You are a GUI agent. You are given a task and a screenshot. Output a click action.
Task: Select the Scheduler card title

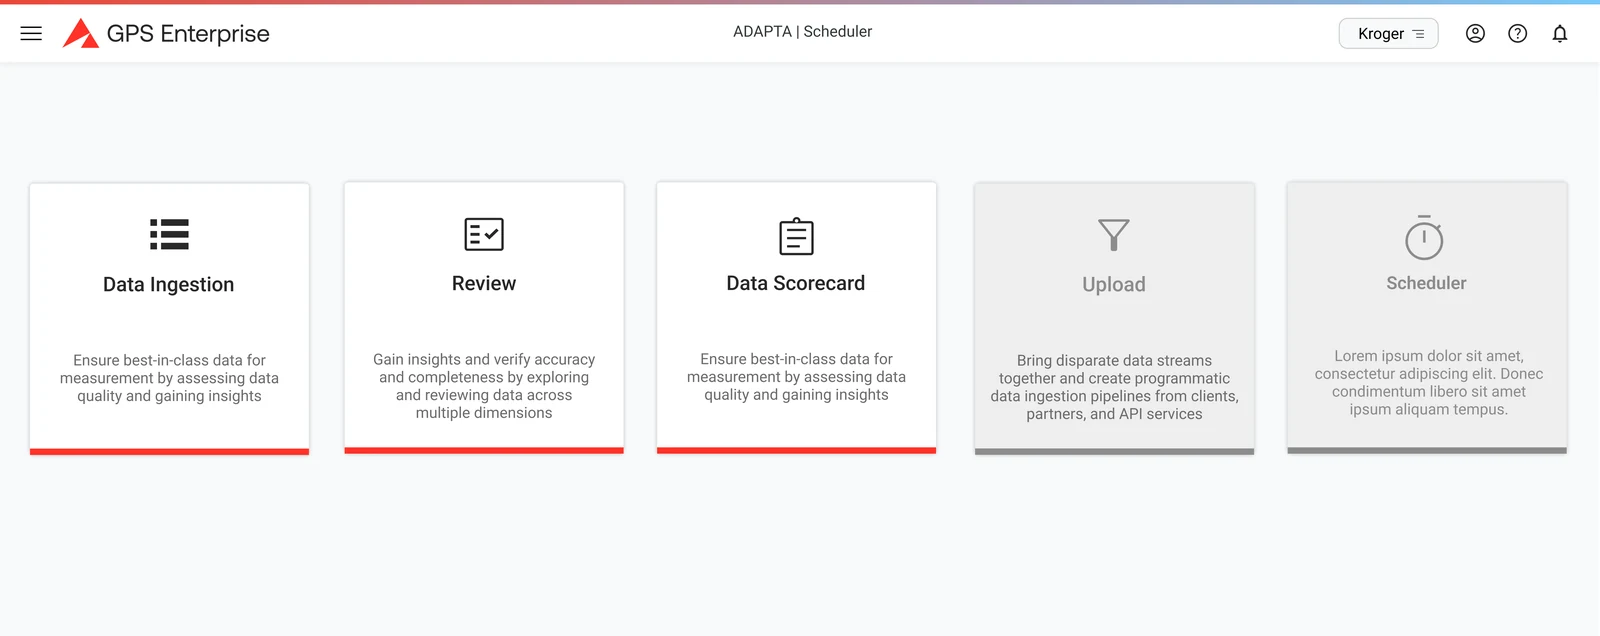1426,283
